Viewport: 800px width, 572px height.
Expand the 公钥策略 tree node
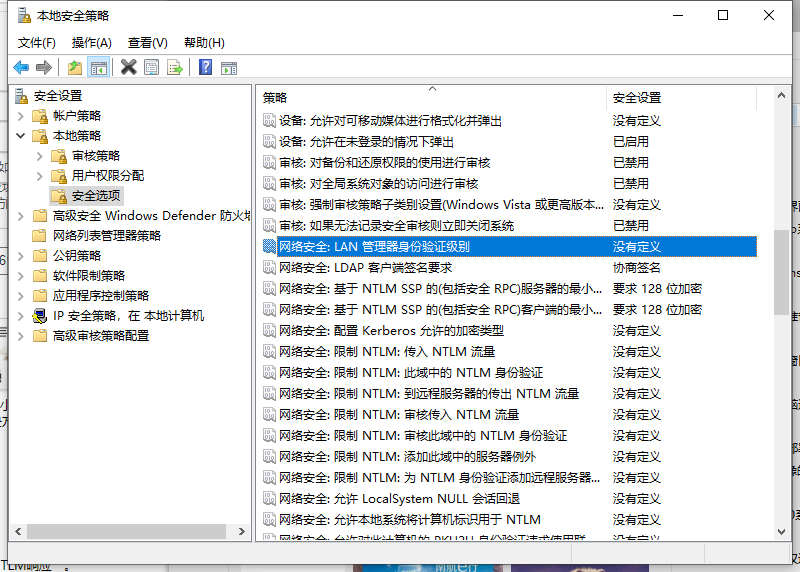click(x=20, y=256)
